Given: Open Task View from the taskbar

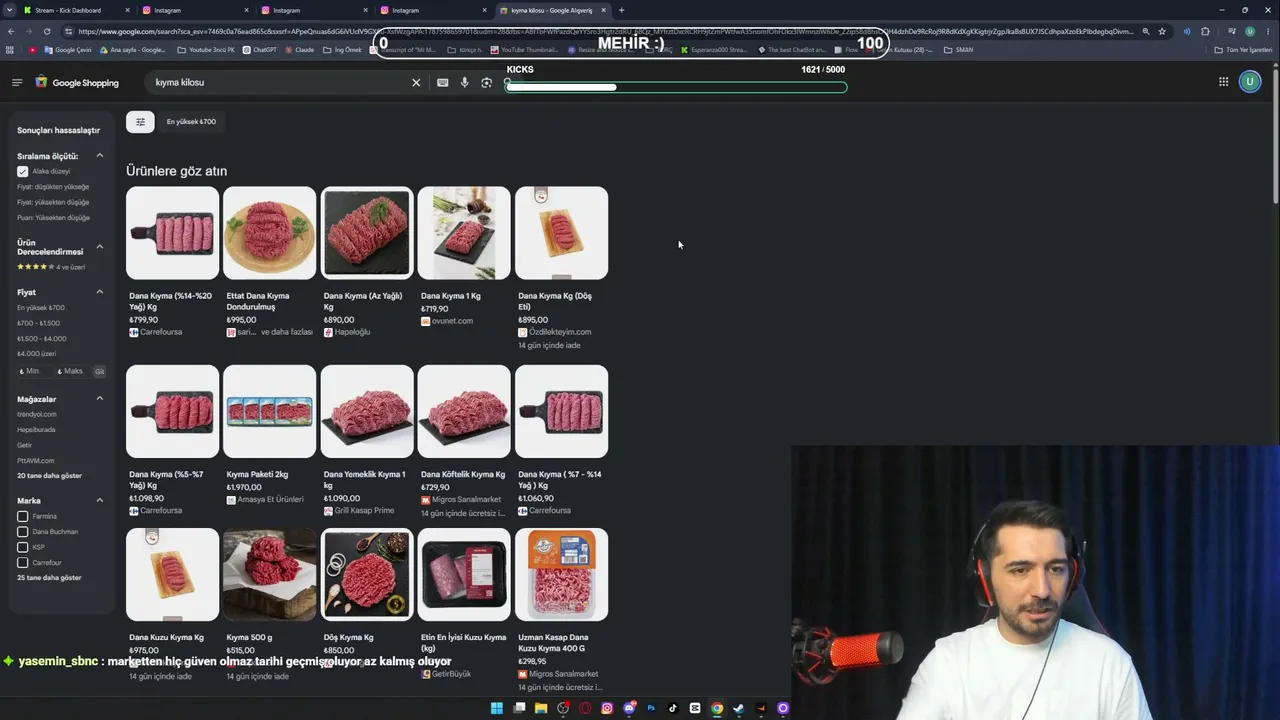Looking at the screenshot, I should point(519,708).
